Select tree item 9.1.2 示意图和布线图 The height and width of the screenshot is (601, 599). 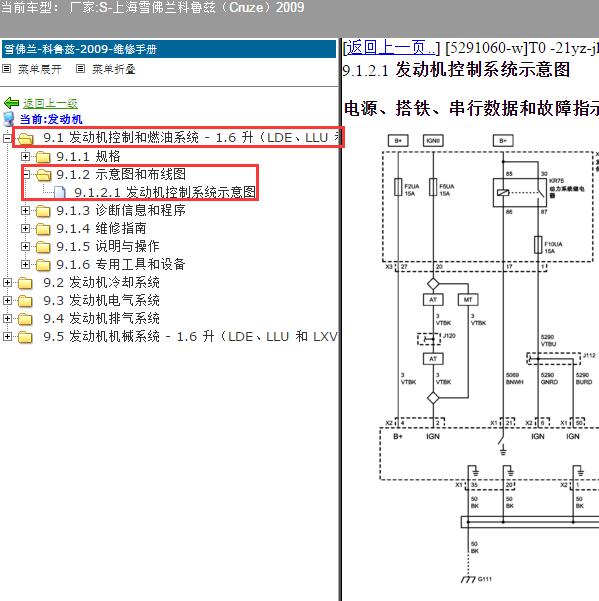point(121,174)
